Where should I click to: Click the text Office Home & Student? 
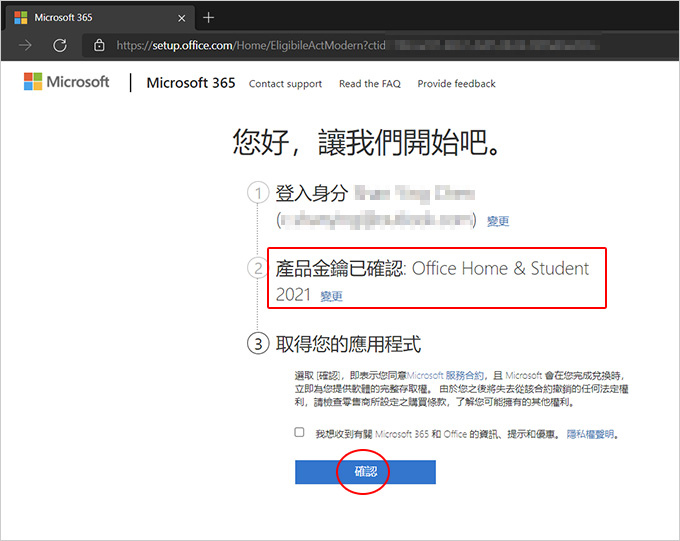coord(500,269)
